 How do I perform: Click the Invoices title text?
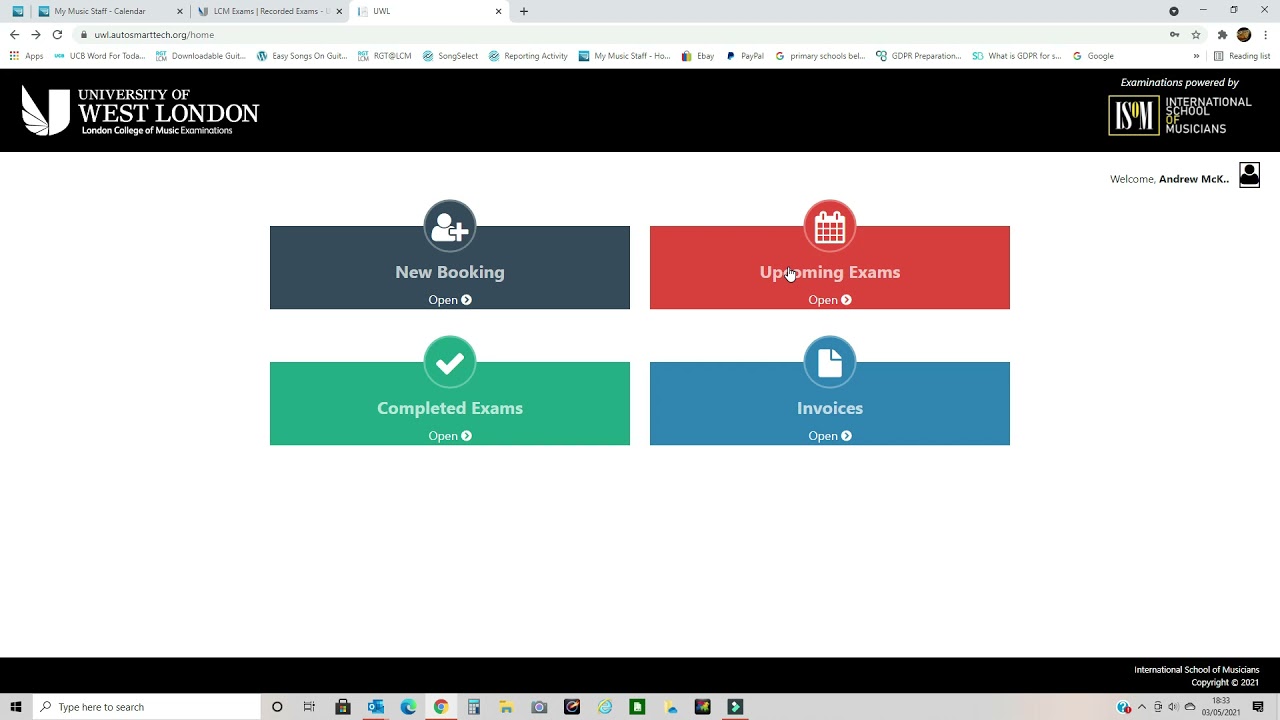click(x=830, y=408)
